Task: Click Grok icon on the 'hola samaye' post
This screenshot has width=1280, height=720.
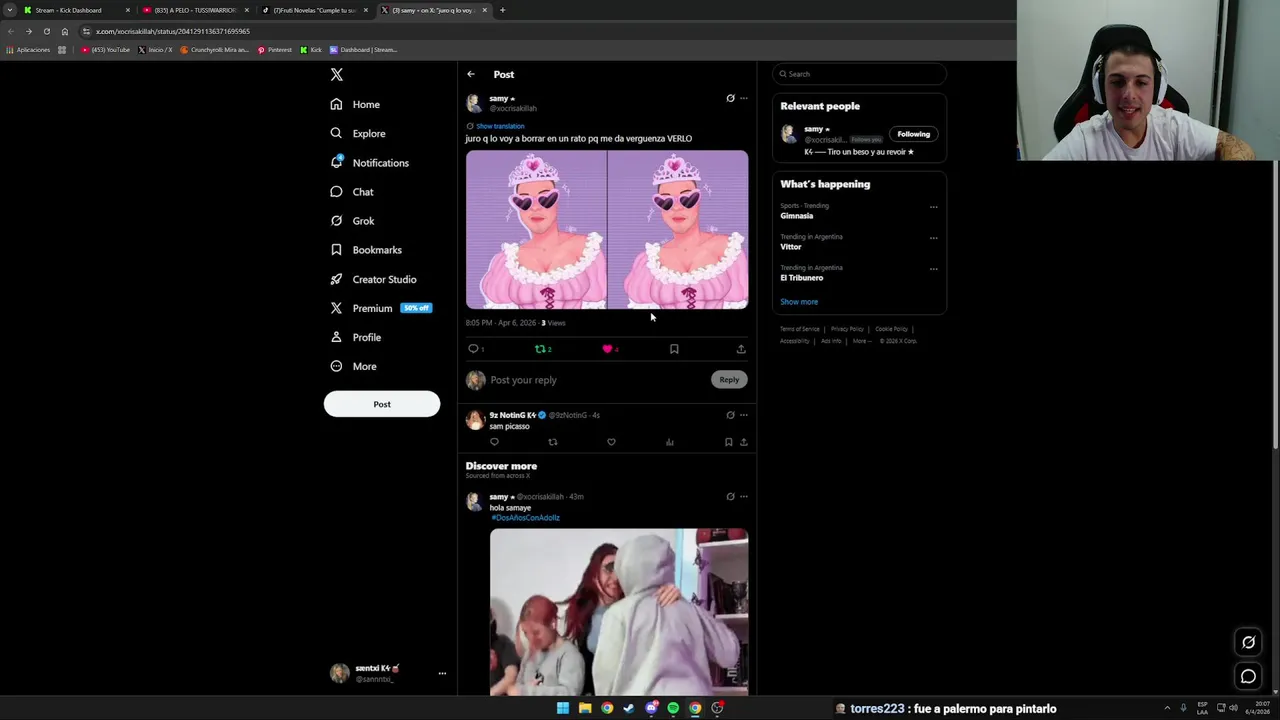Action: pyautogui.click(x=730, y=497)
